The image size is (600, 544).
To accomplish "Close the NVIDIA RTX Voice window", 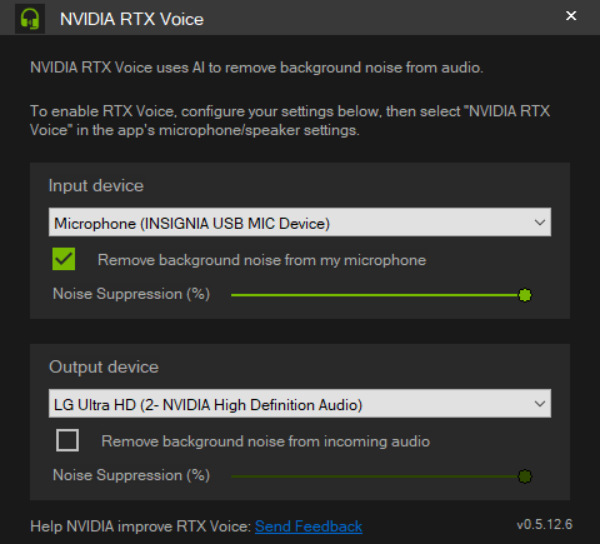I will [571, 16].
